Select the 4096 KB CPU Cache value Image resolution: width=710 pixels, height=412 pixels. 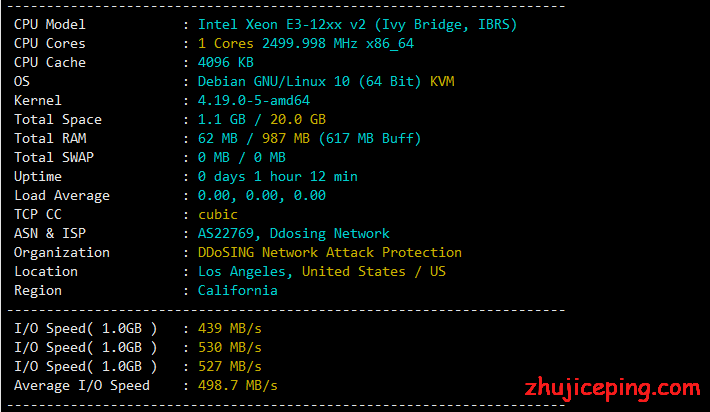pyautogui.click(x=225, y=62)
